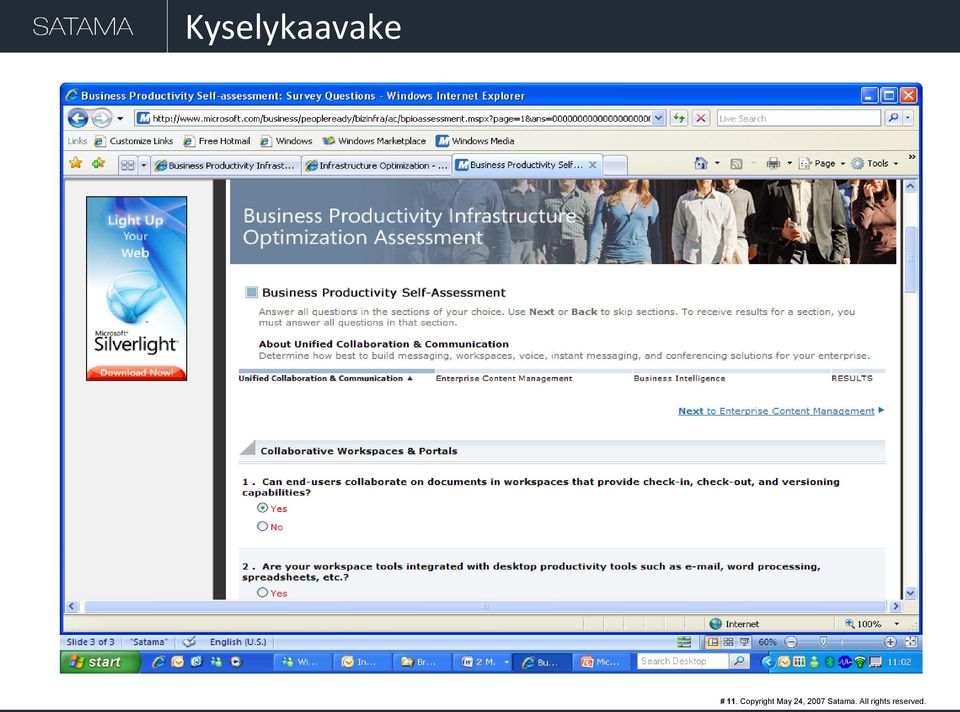Image resolution: width=960 pixels, height=712 pixels.
Task: Open Quick Tabs grid view icon
Action: (x=127, y=165)
